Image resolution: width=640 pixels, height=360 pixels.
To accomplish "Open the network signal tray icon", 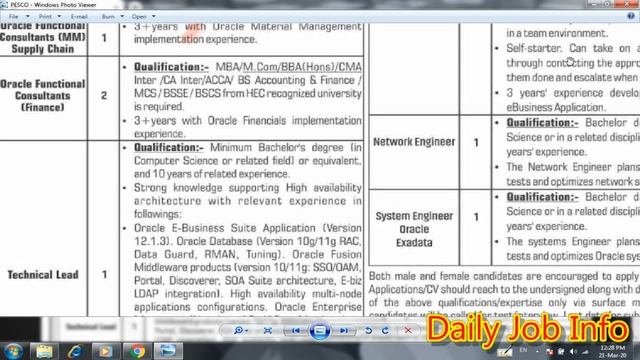I will pyautogui.click(x=585, y=351).
